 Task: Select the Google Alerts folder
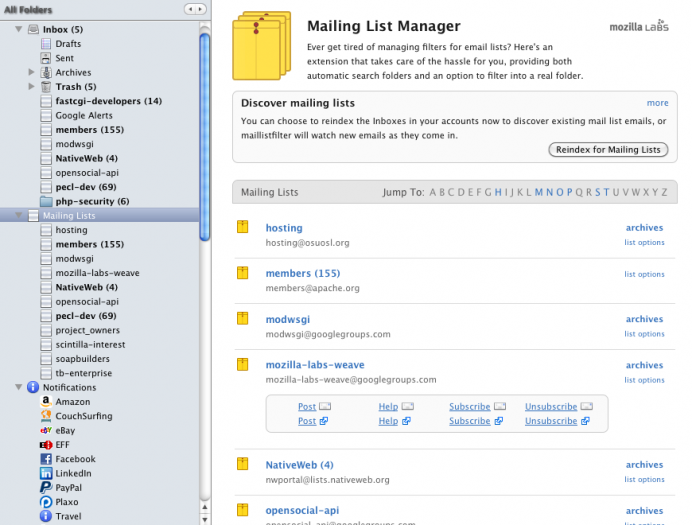coord(84,115)
